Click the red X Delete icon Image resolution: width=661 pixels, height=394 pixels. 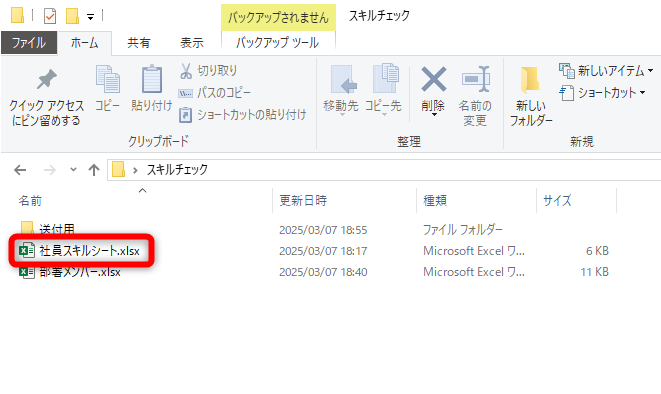(434, 80)
